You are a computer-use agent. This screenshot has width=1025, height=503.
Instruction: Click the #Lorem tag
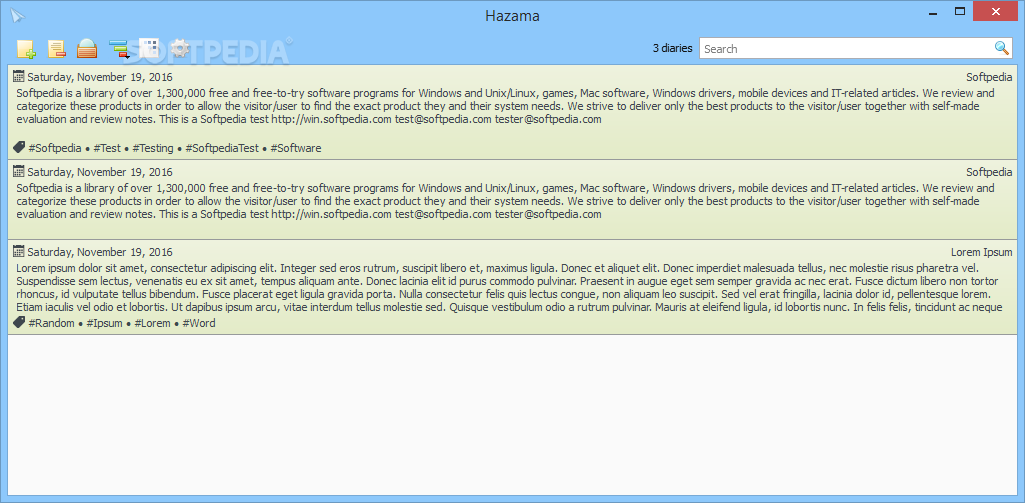pyautogui.click(x=152, y=323)
